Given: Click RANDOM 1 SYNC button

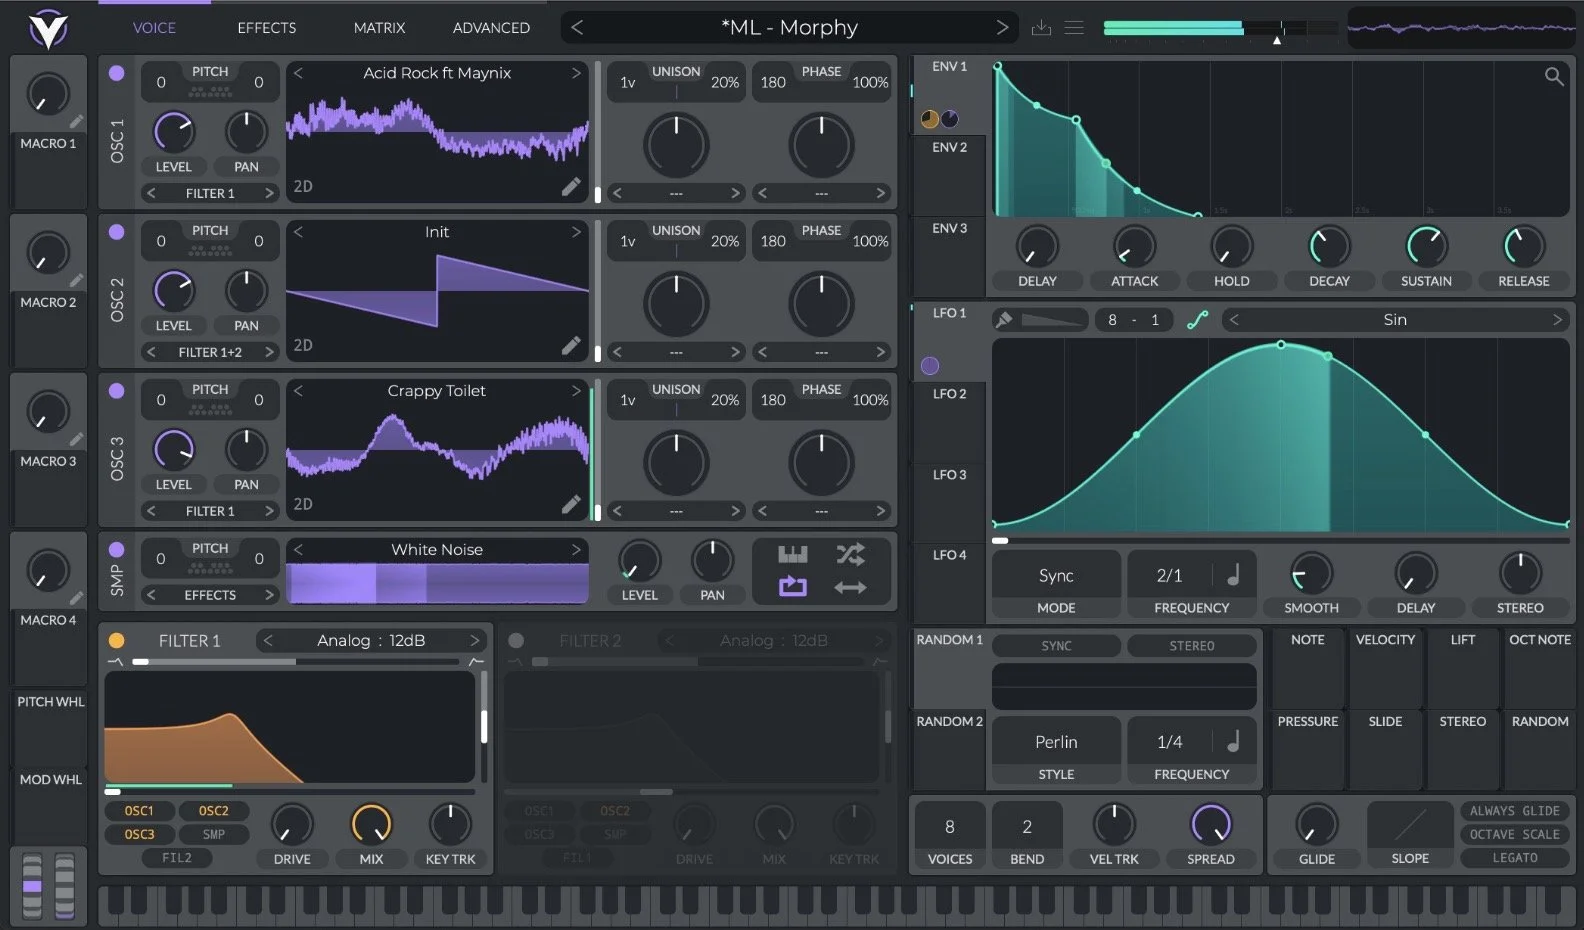Looking at the screenshot, I should pos(1056,646).
